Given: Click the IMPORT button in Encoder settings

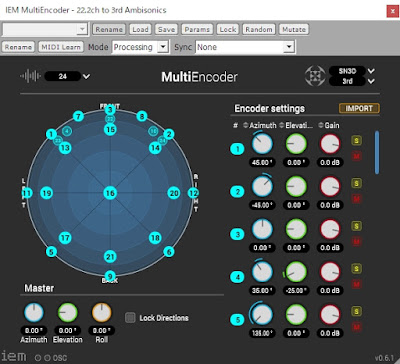Looking at the screenshot, I should click(x=359, y=108).
